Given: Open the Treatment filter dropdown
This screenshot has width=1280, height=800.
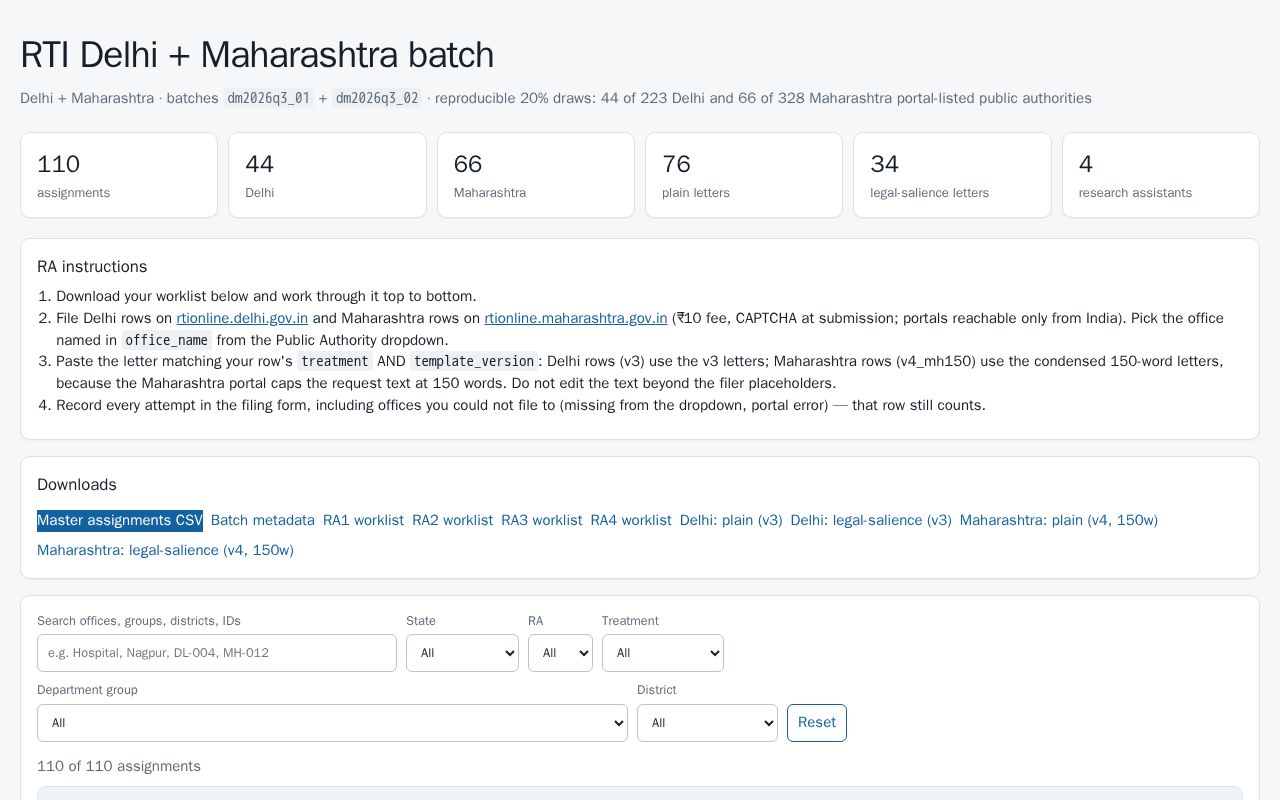Looking at the screenshot, I should coord(663,653).
